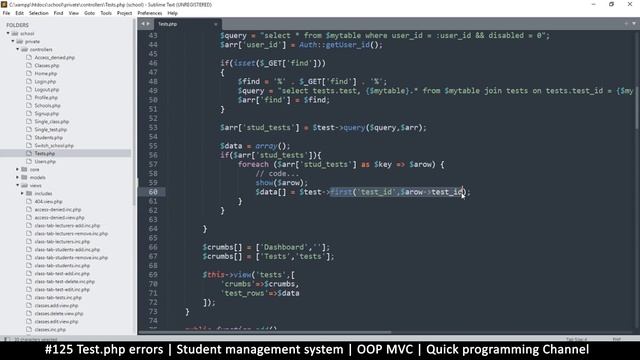Open the File menu
This screenshot has width=640, height=360.
6,13
